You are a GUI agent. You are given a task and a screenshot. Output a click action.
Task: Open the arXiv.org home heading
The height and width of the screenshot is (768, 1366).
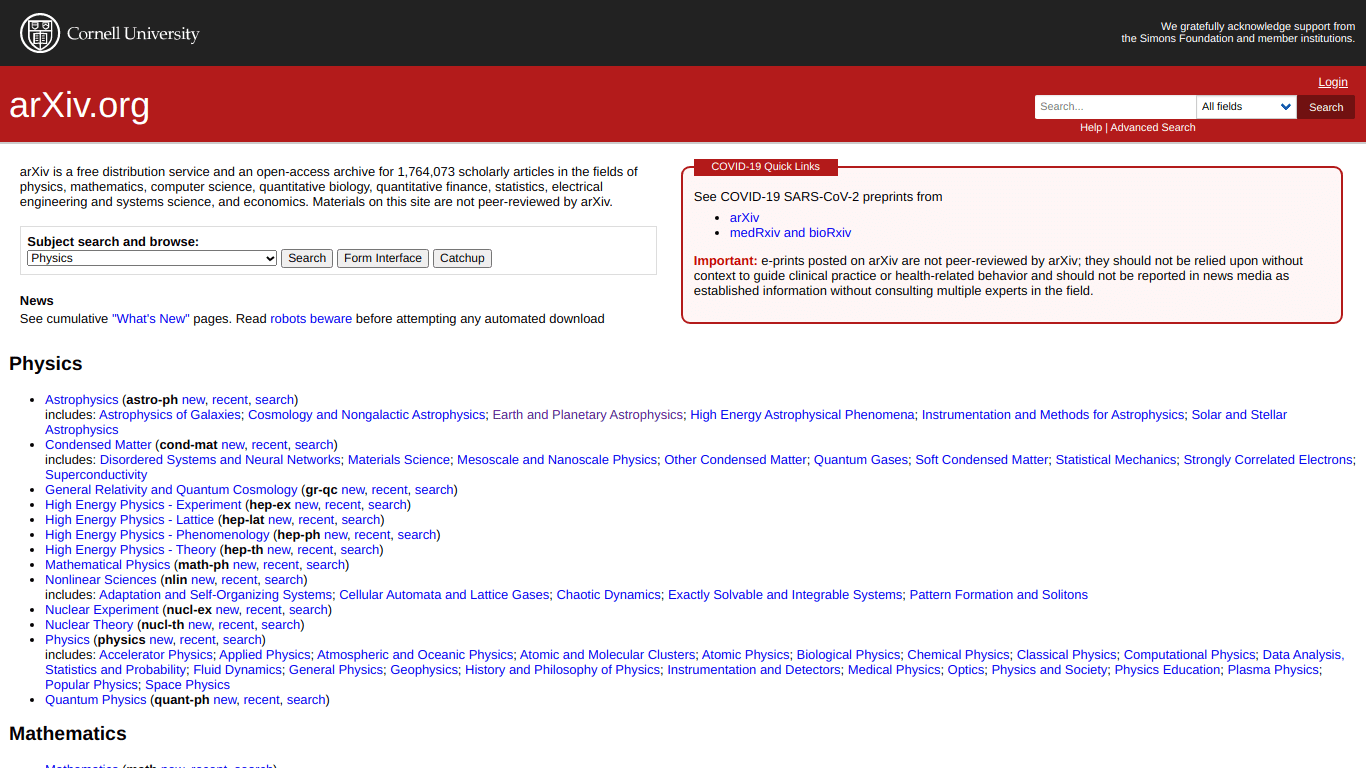tap(80, 105)
